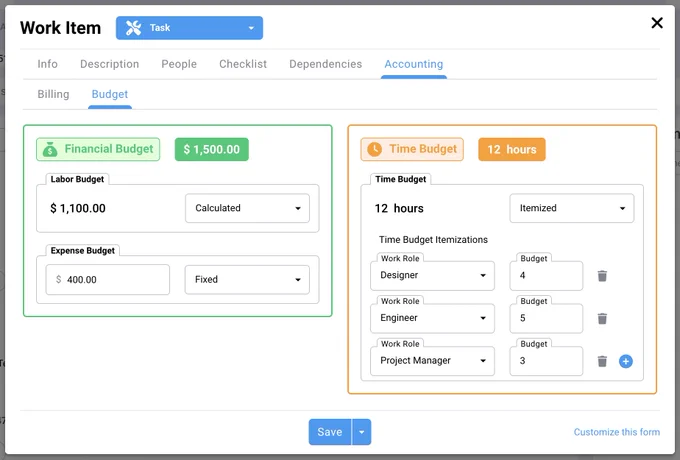
Task: Close the Work Item dialog
Action: click(657, 23)
